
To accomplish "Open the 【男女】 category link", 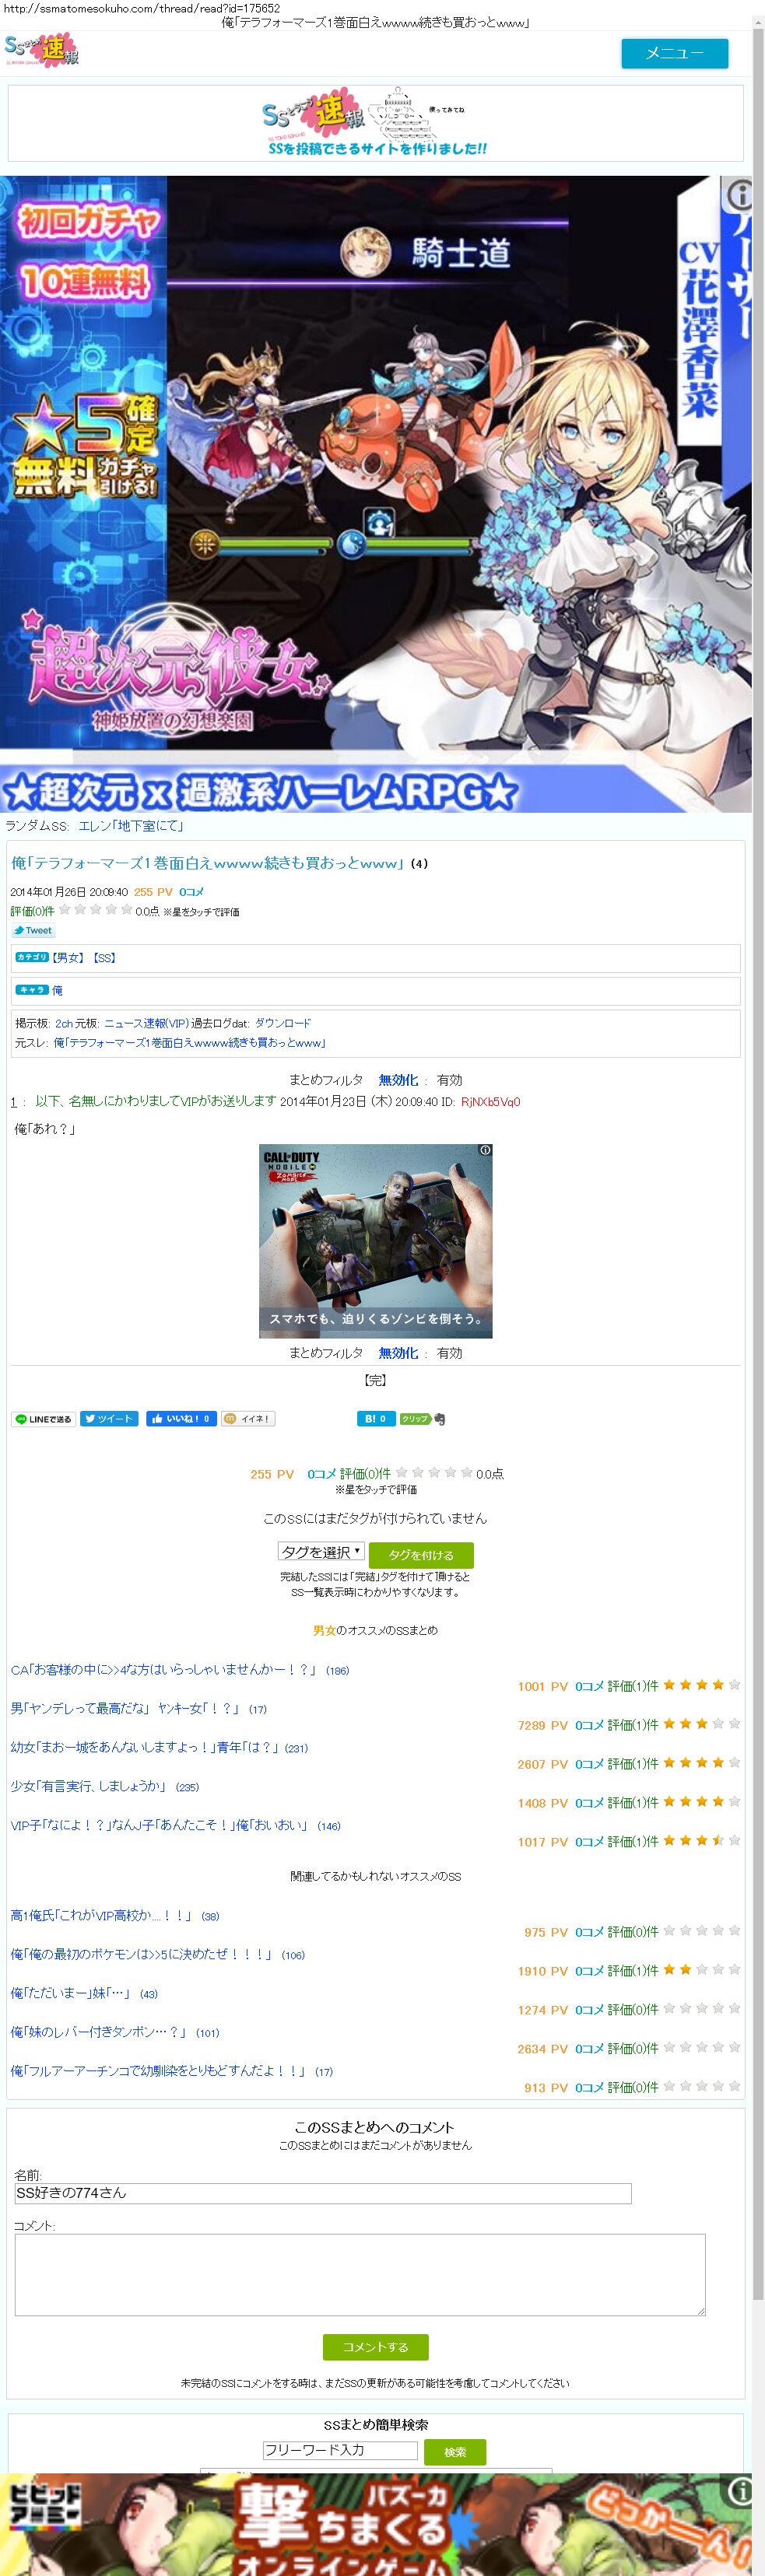I will 68,958.
